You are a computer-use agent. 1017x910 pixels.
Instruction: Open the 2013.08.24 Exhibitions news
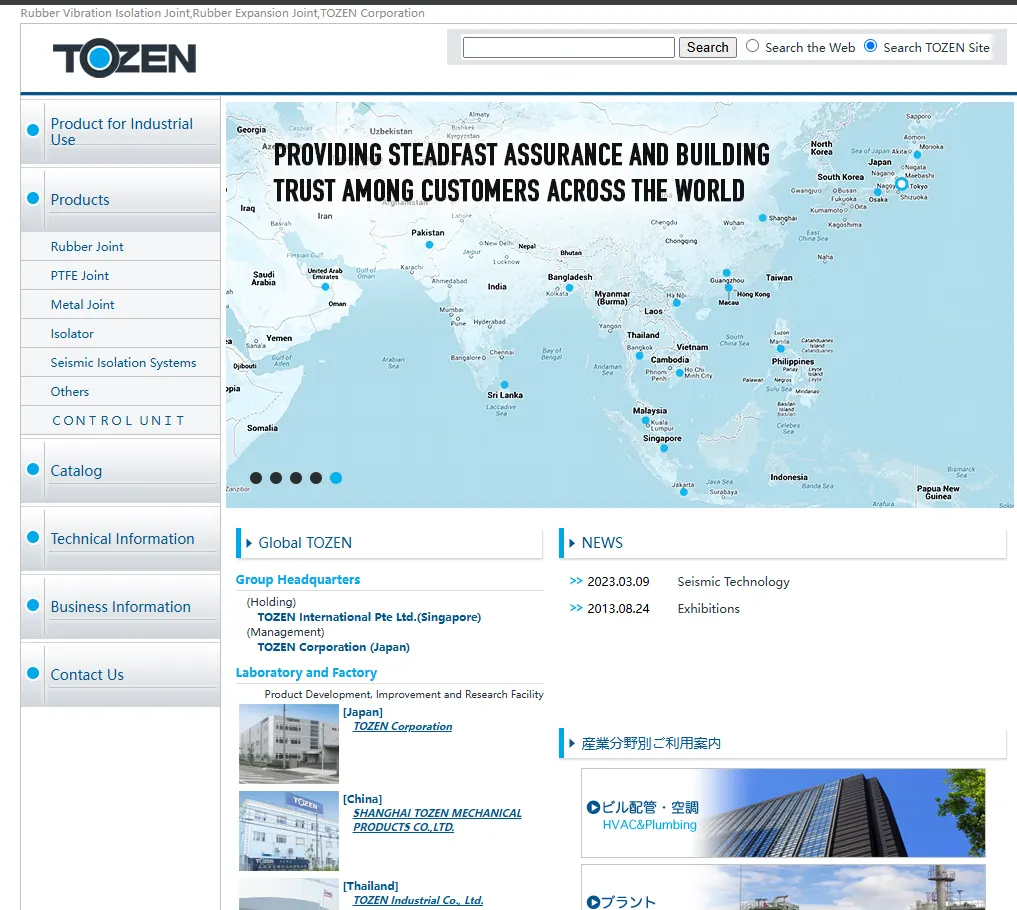[x=708, y=609]
